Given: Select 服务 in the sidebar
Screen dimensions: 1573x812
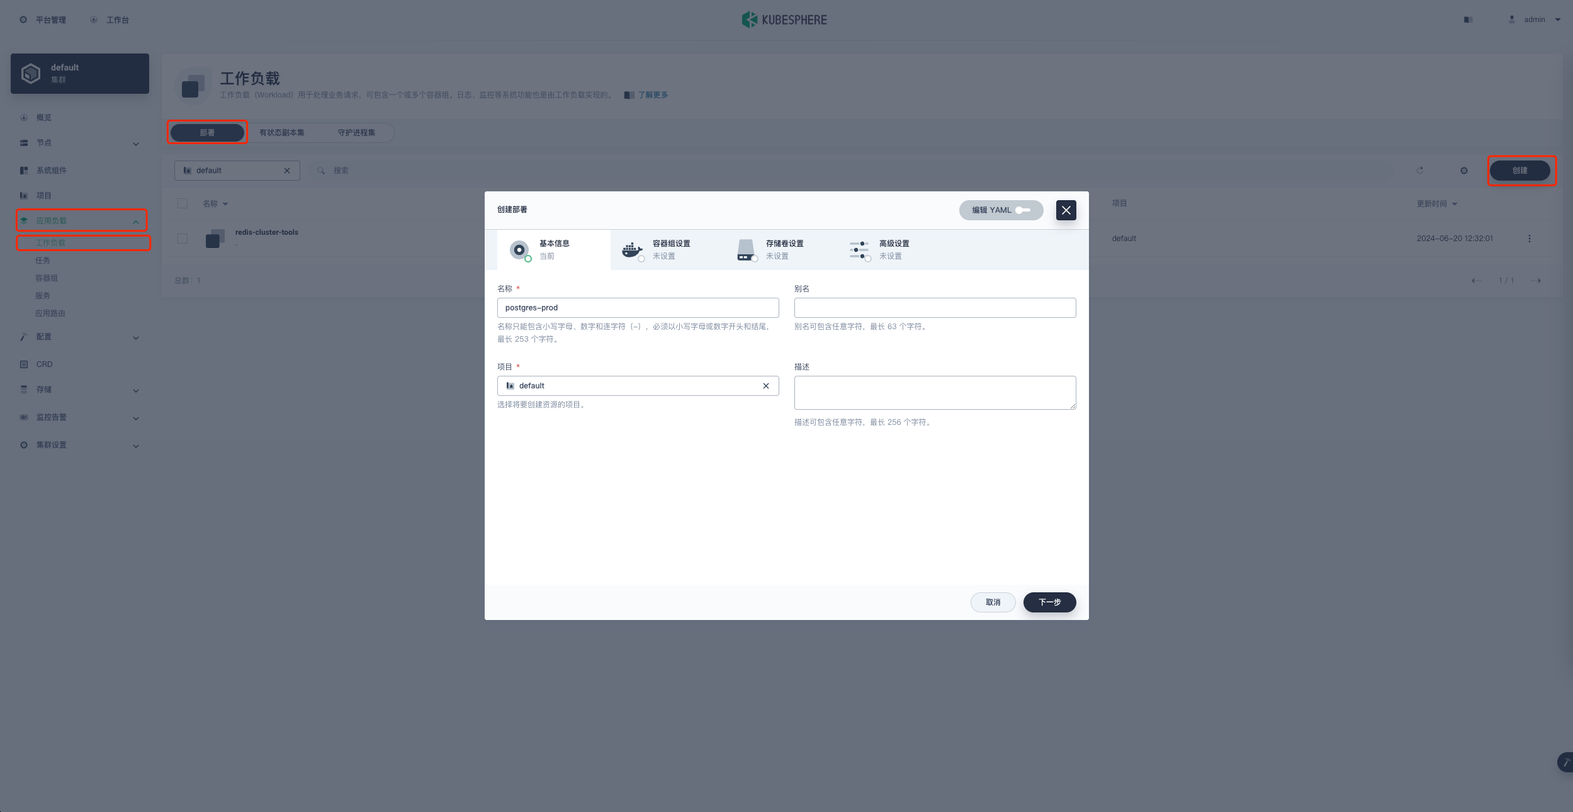Looking at the screenshot, I should (43, 296).
